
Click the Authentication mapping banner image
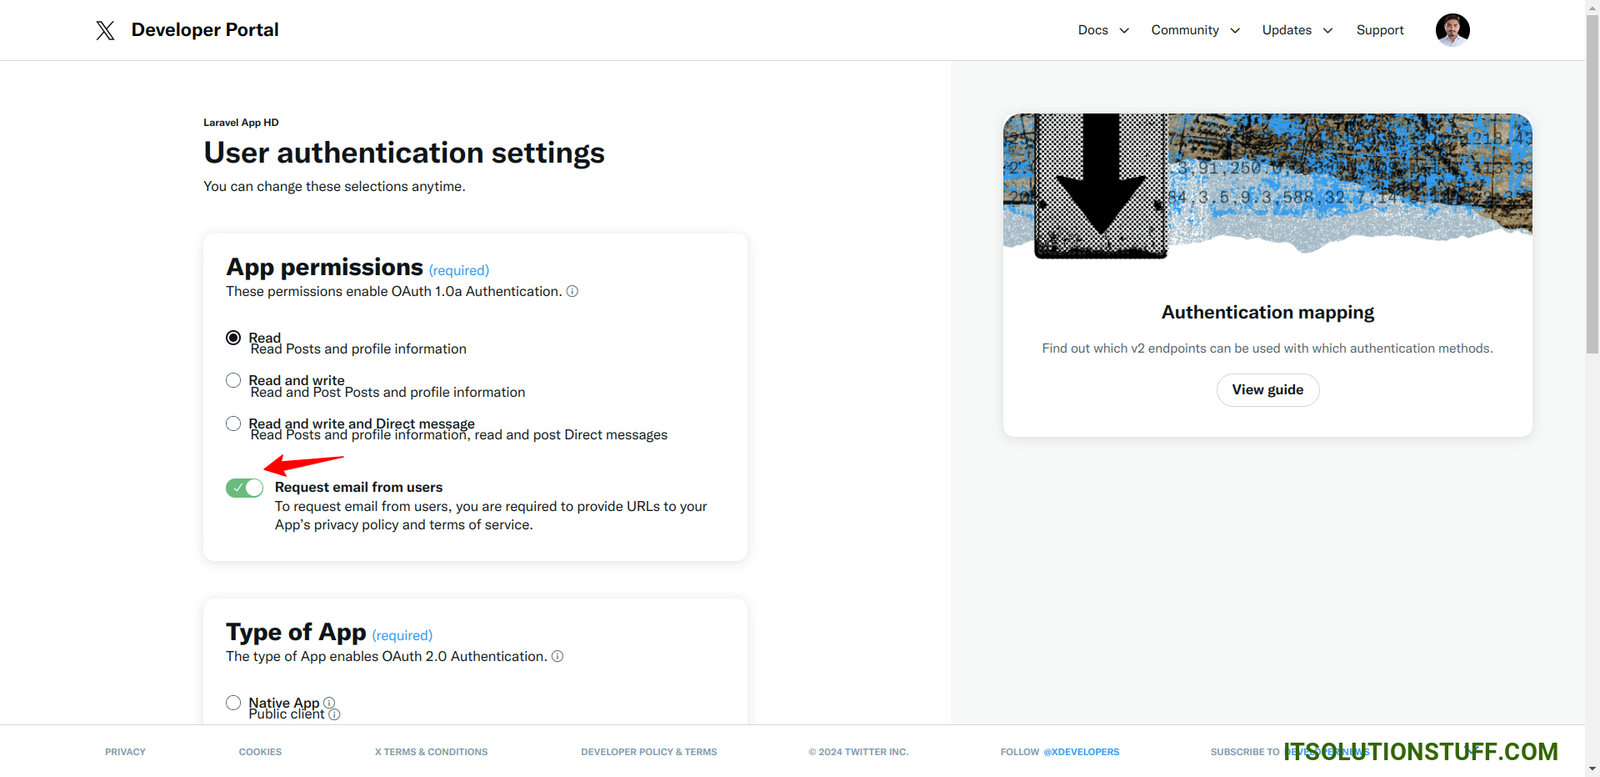pos(1267,186)
